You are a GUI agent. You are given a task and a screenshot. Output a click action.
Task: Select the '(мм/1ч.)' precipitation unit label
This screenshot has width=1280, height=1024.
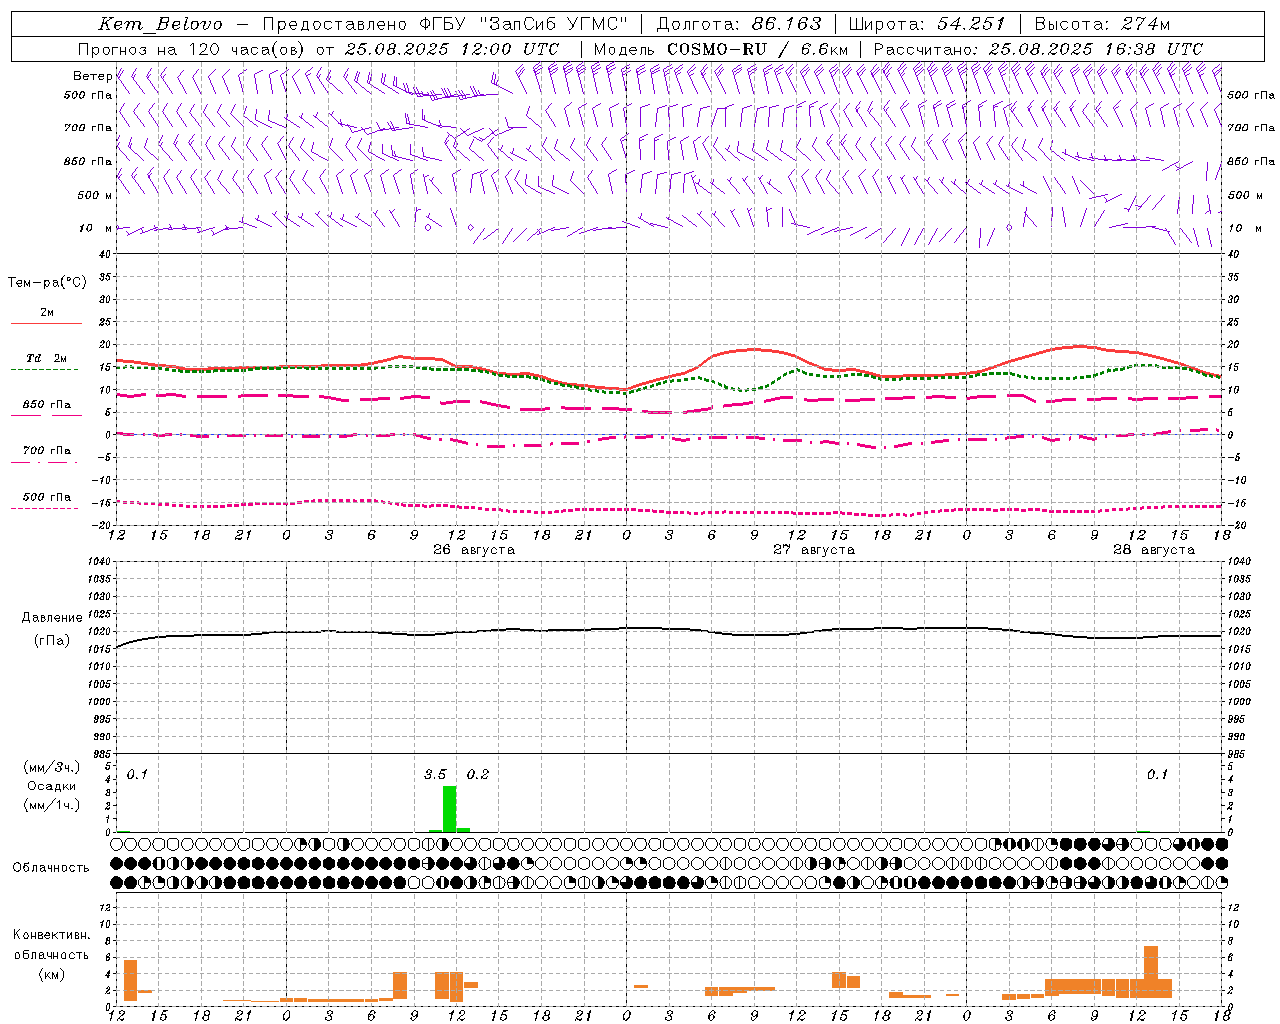pyautogui.click(x=52, y=805)
